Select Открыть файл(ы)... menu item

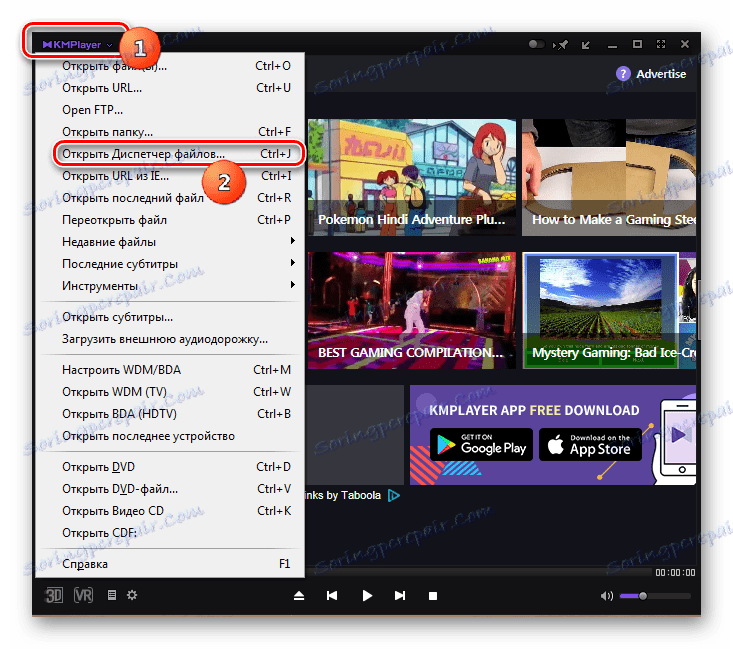(170, 66)
